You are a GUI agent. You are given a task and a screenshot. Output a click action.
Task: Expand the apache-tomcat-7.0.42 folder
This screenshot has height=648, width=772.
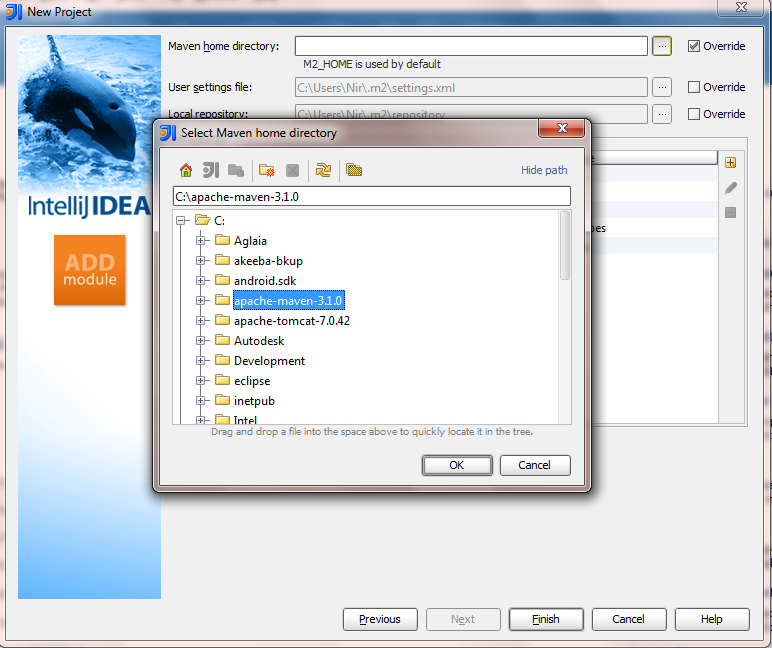click(201, 321)
